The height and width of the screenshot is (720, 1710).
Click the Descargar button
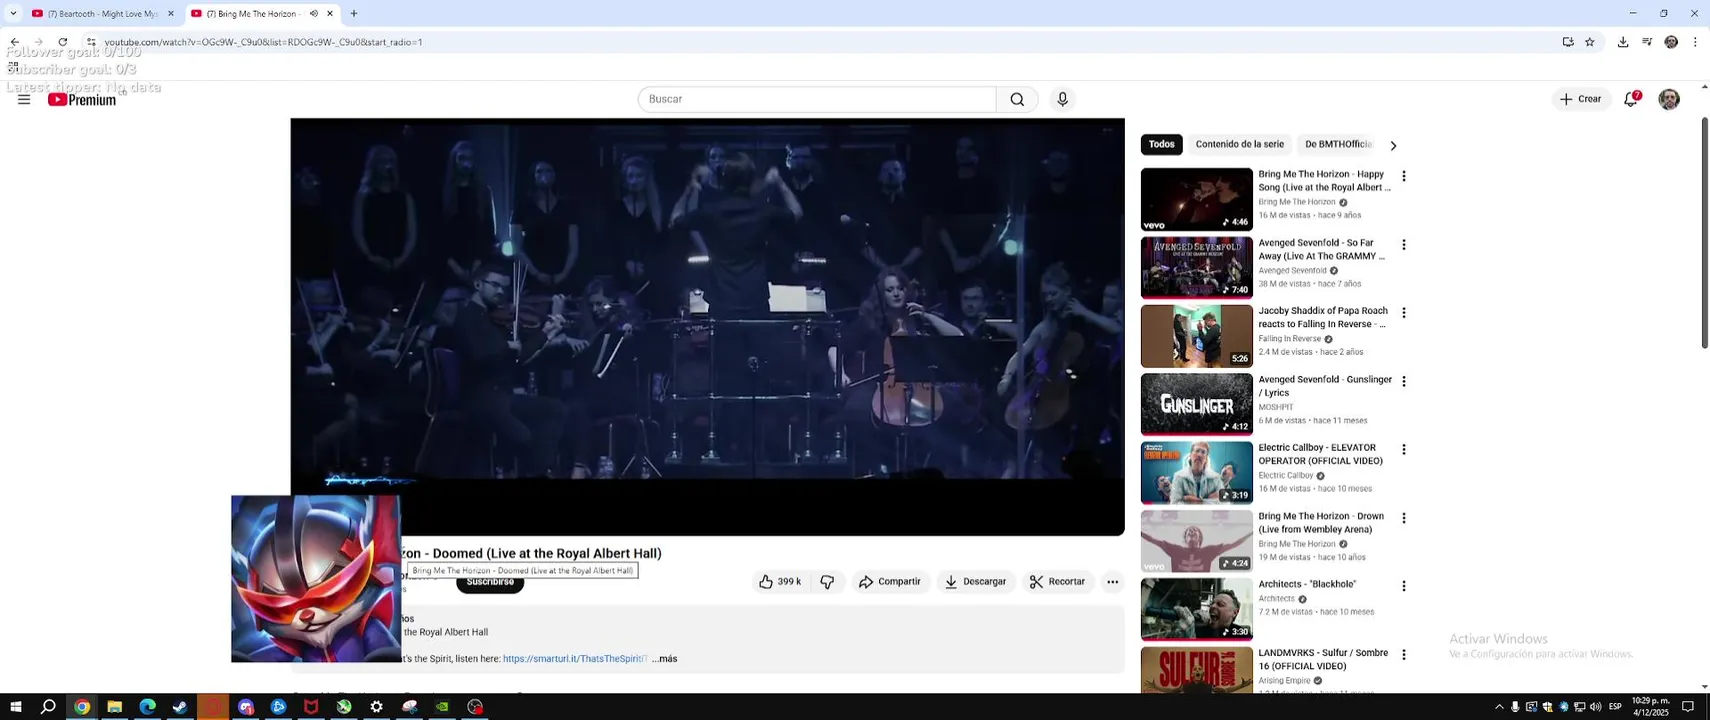976,582
